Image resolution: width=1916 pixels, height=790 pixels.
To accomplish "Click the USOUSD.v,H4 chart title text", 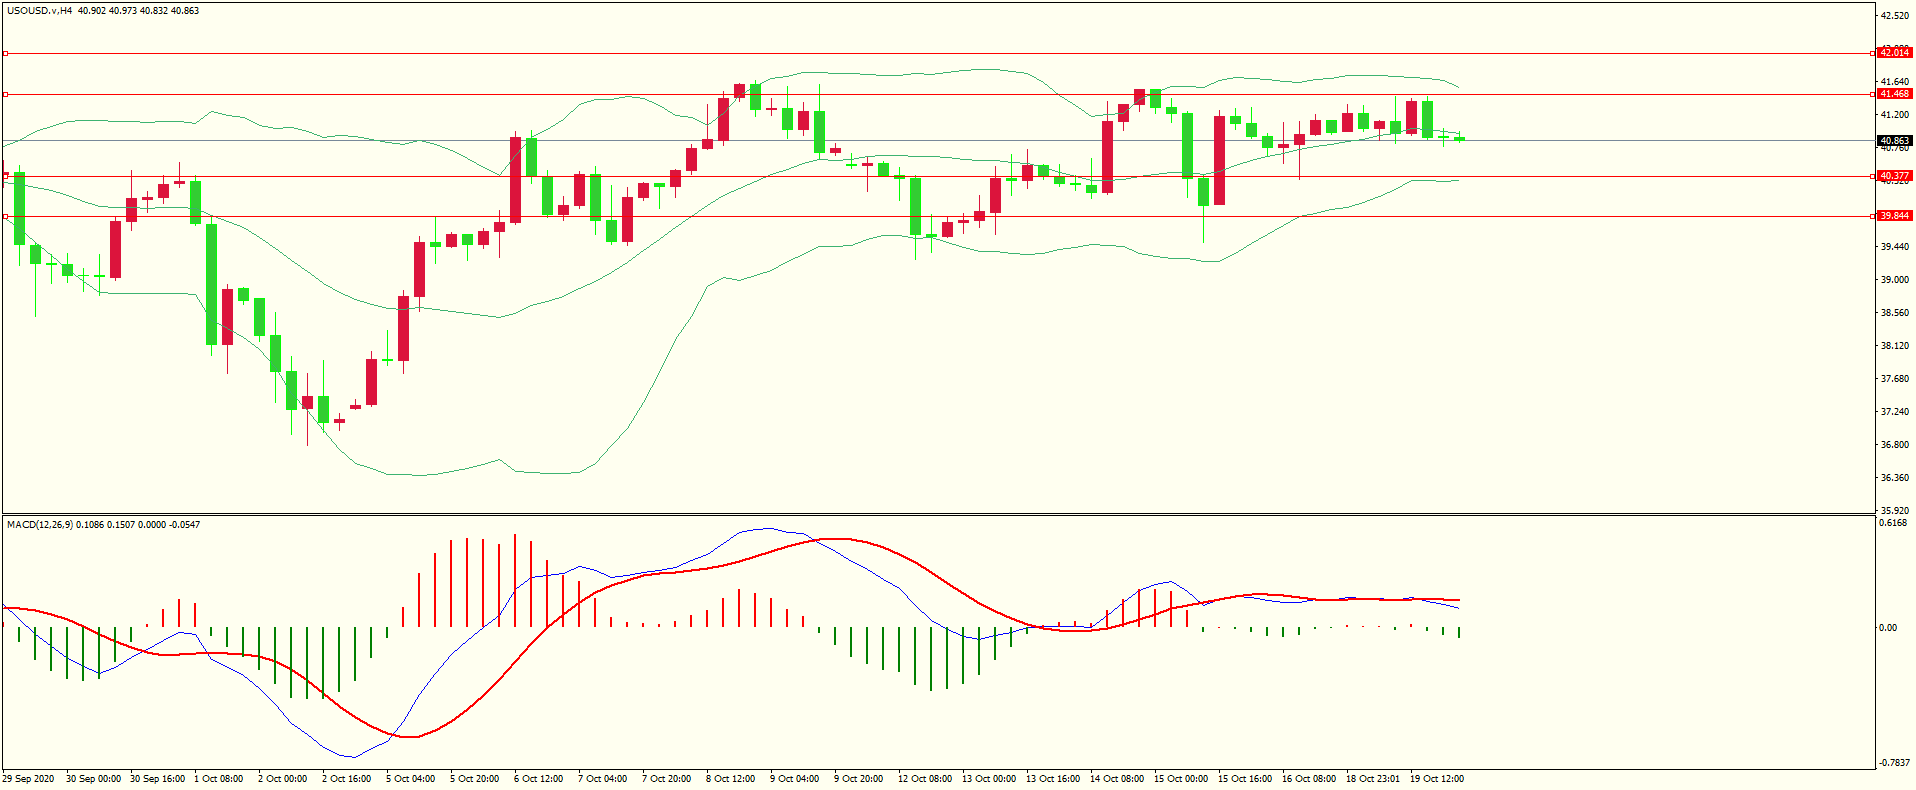I will click(x=39, y=11).
